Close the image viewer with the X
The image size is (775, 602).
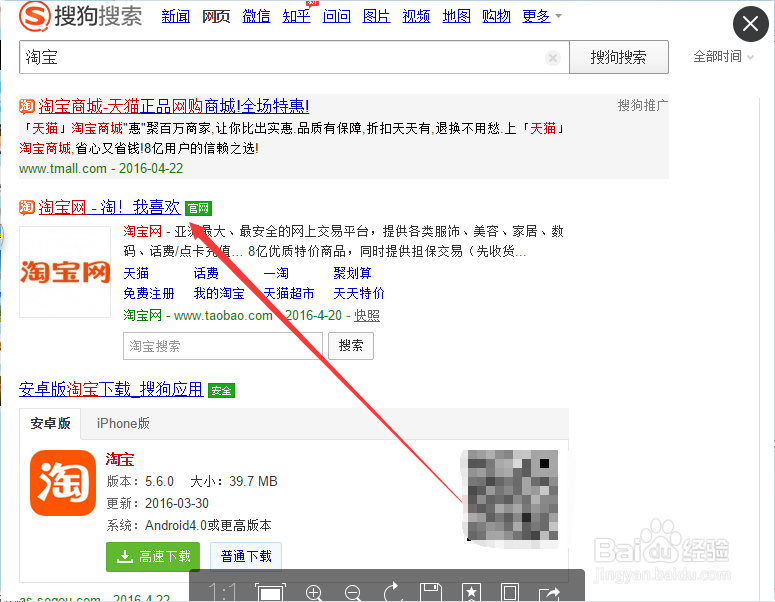750,24
